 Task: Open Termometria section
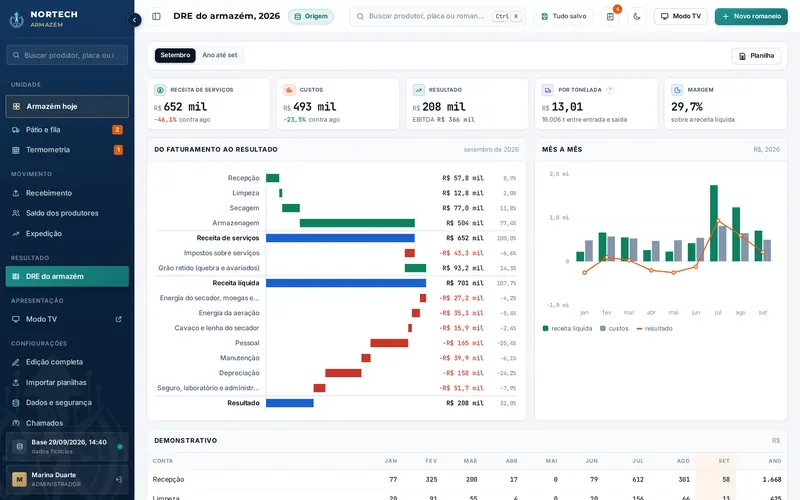click(67, 150)
